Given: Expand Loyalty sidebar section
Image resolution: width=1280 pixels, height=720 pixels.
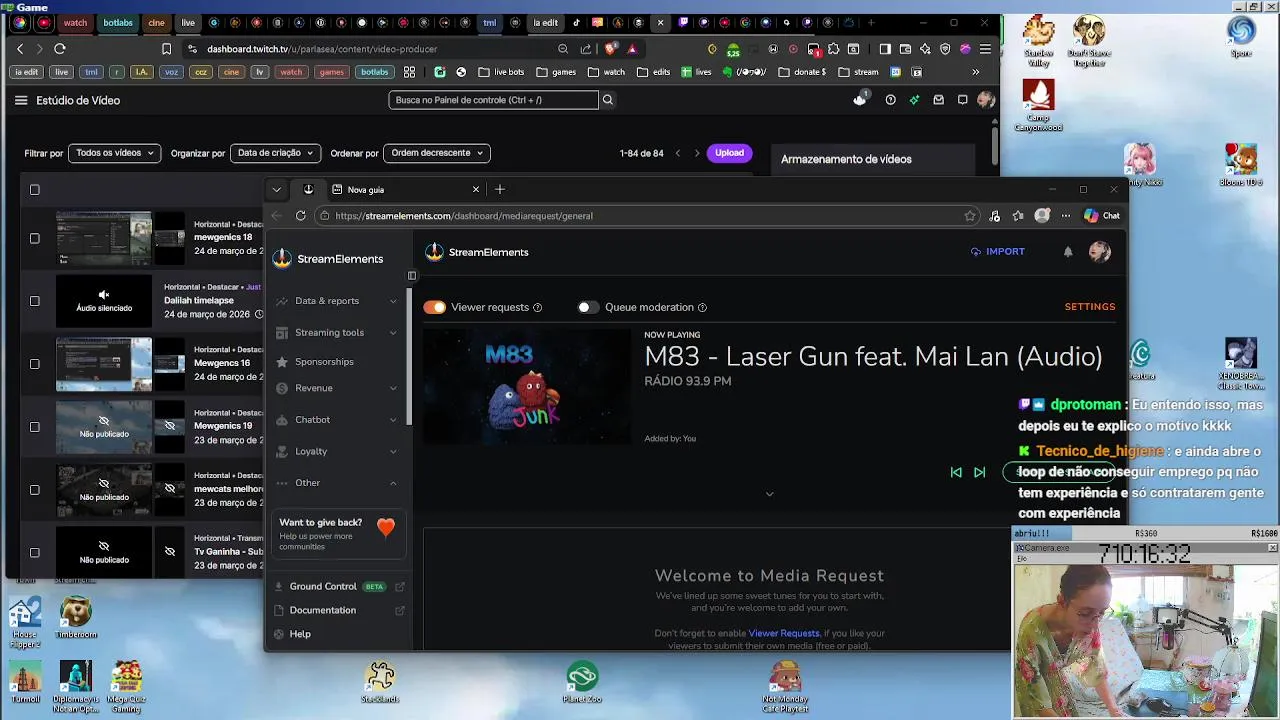Looking at the screenshot, I should coord(336,451).
